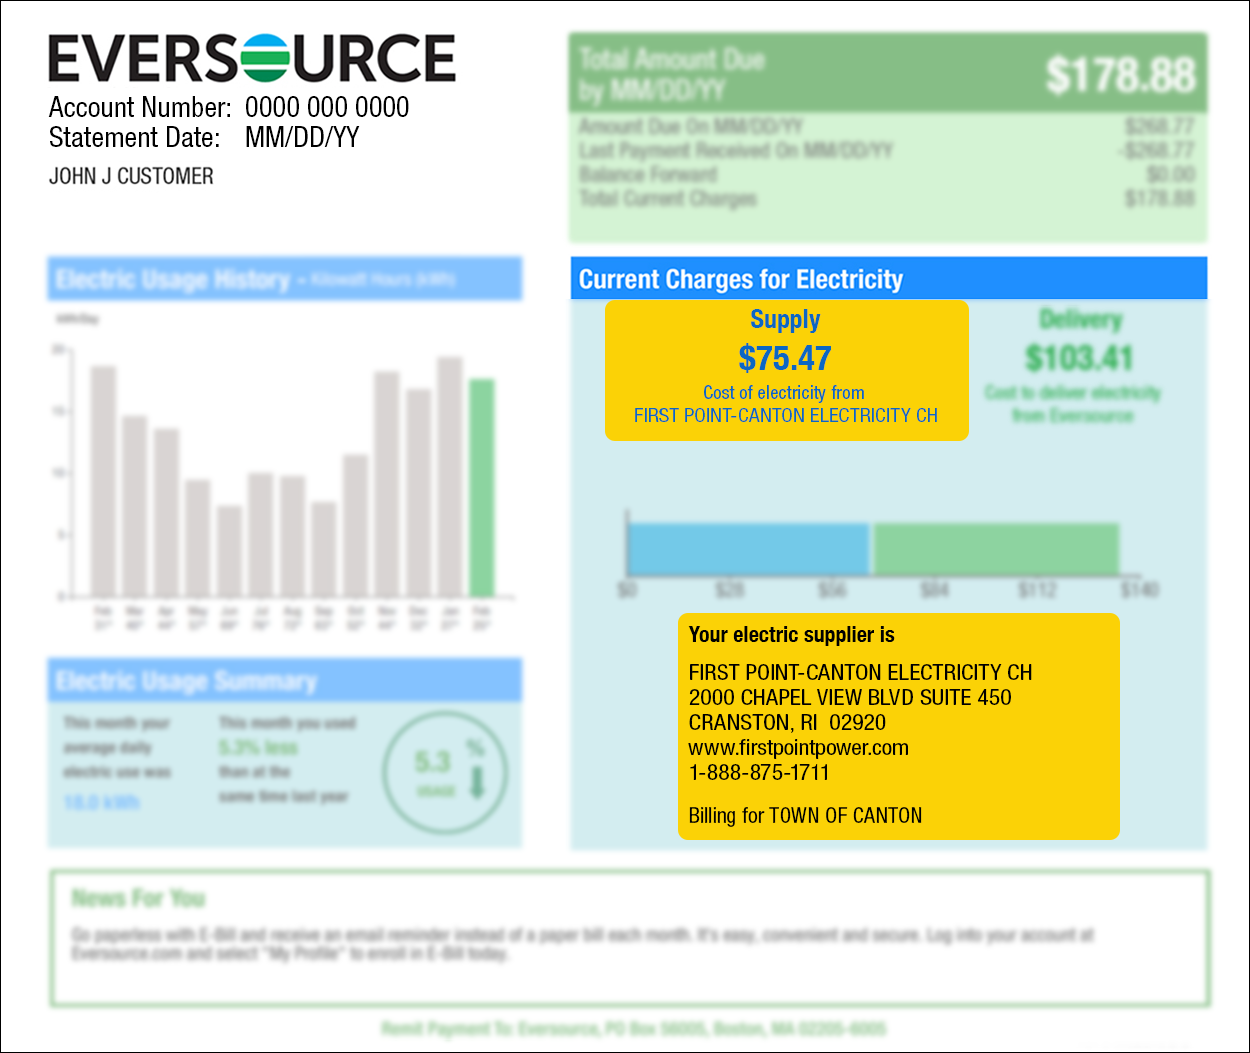Click the News For You heading
The image size is (1250, 1053).
(138, 898)
